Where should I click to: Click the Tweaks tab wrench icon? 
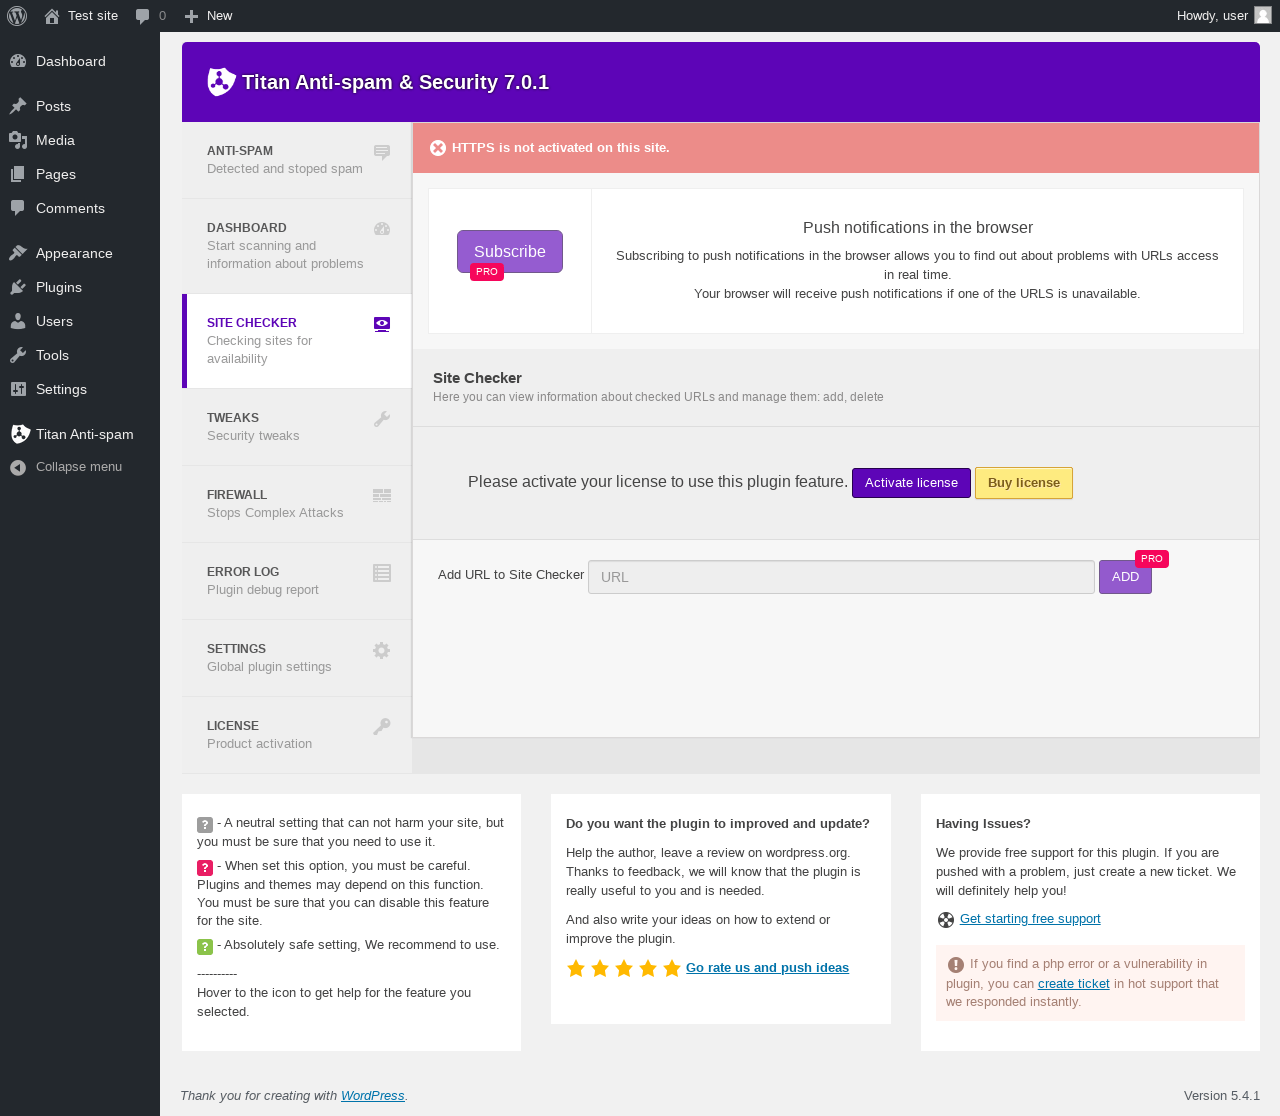(x=382, y=419)
